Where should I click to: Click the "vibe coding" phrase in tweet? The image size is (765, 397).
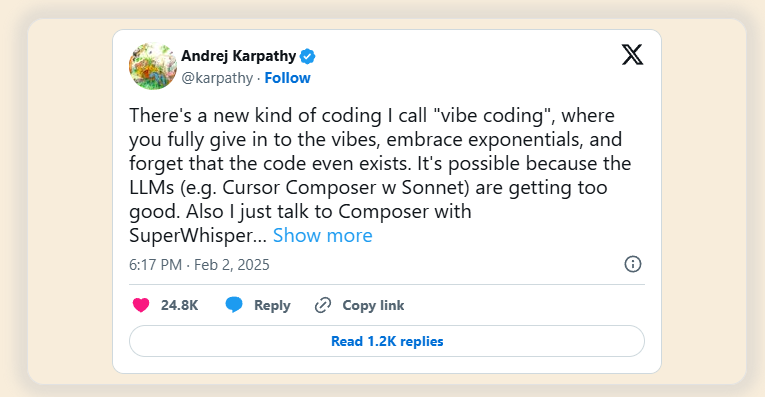pos(494,116)
